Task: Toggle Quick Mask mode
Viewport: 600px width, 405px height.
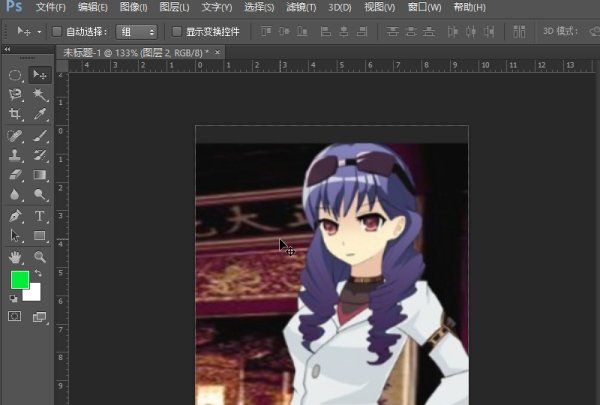Action: coord(15,316)
